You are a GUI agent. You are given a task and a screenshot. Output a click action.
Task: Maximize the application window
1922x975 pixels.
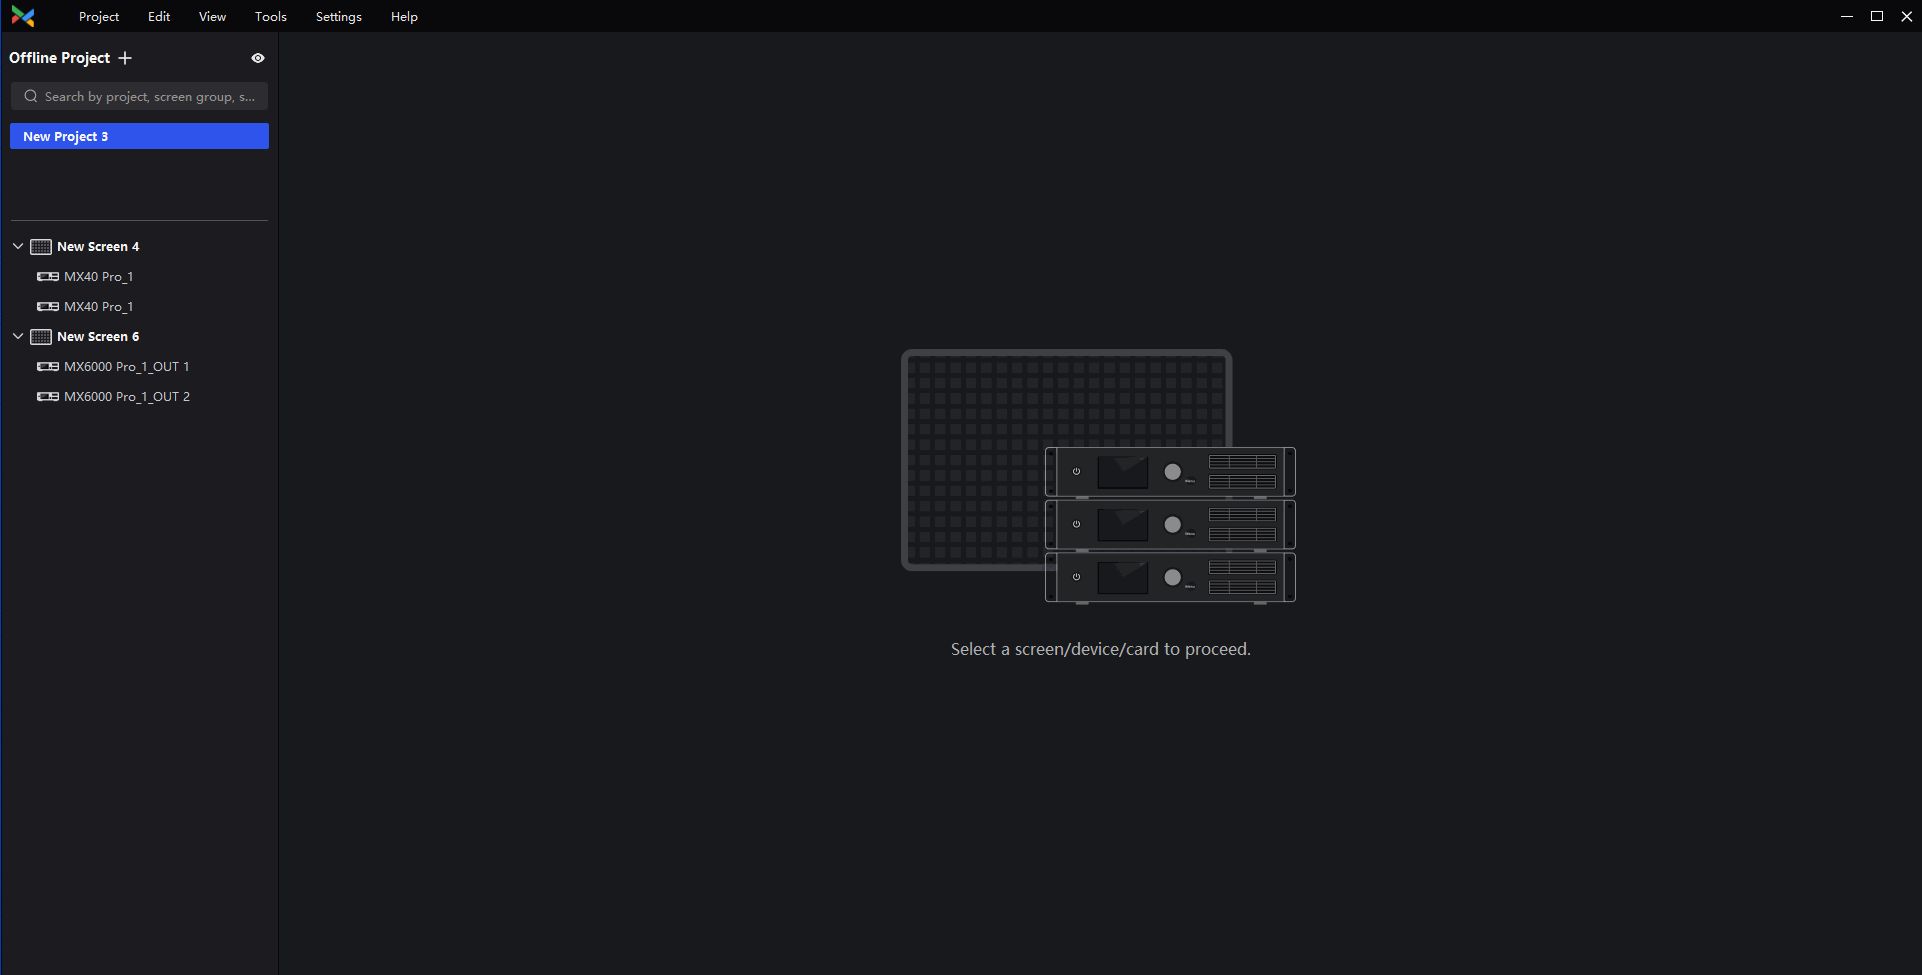pyautogui.click(x=1877, y=16)
